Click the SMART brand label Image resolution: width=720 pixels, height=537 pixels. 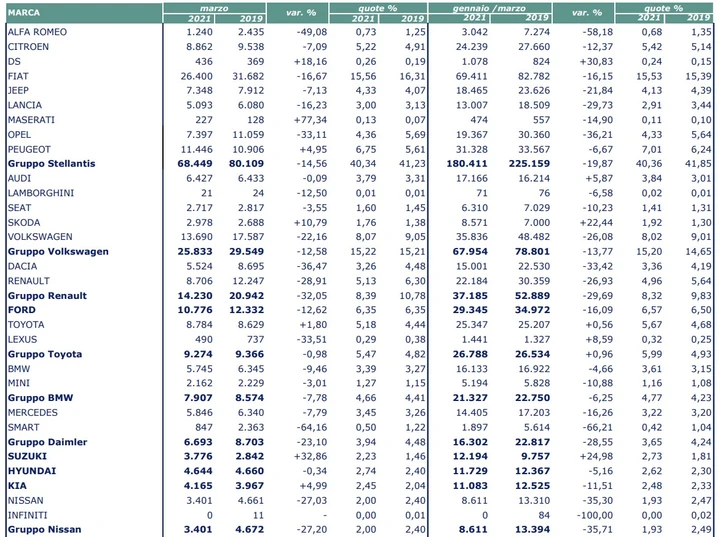click(x=23, y=427)
